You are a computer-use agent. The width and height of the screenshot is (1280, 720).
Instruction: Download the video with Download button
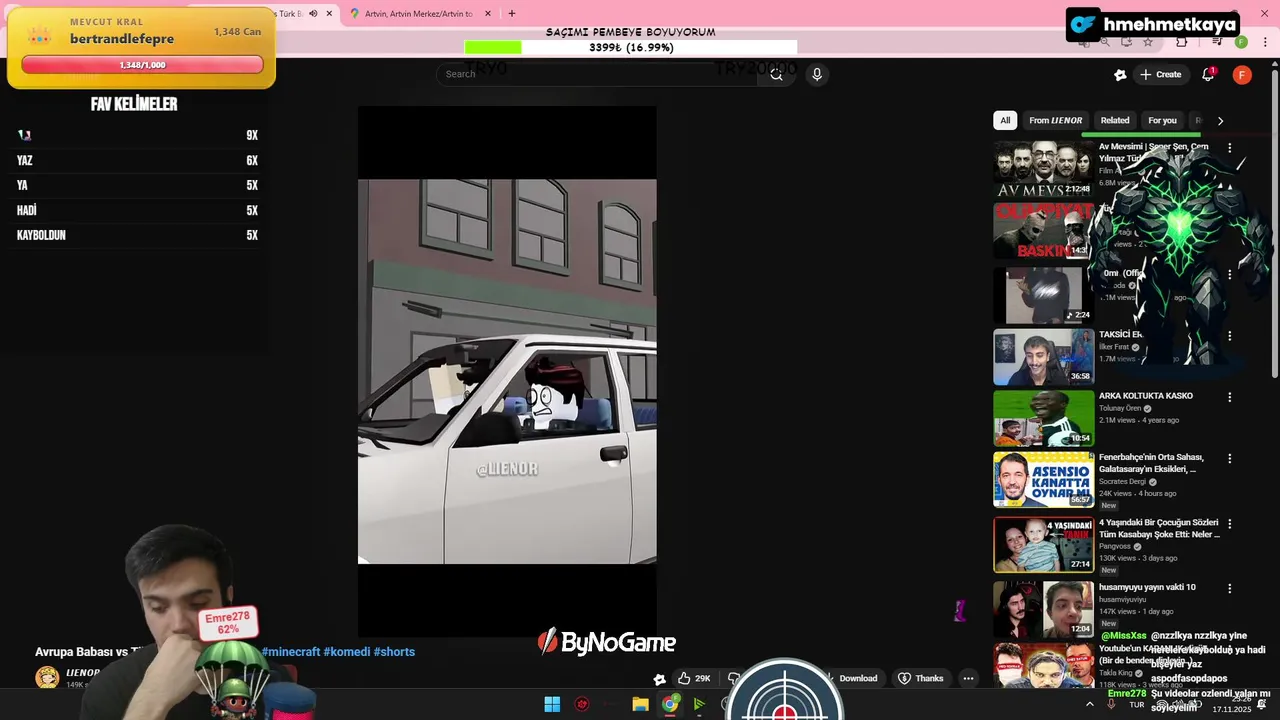pos(858,678)
